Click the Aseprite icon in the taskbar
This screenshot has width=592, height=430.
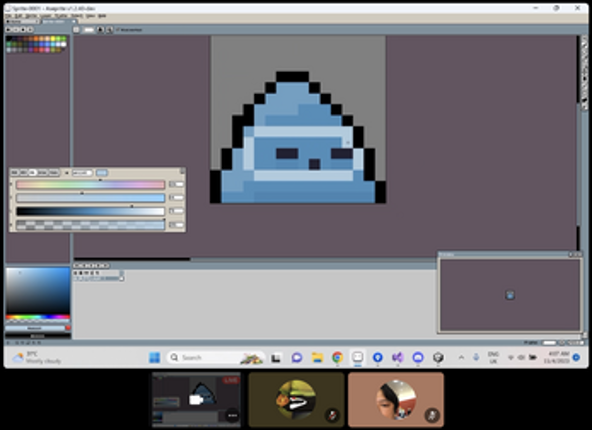click(357, 357)
